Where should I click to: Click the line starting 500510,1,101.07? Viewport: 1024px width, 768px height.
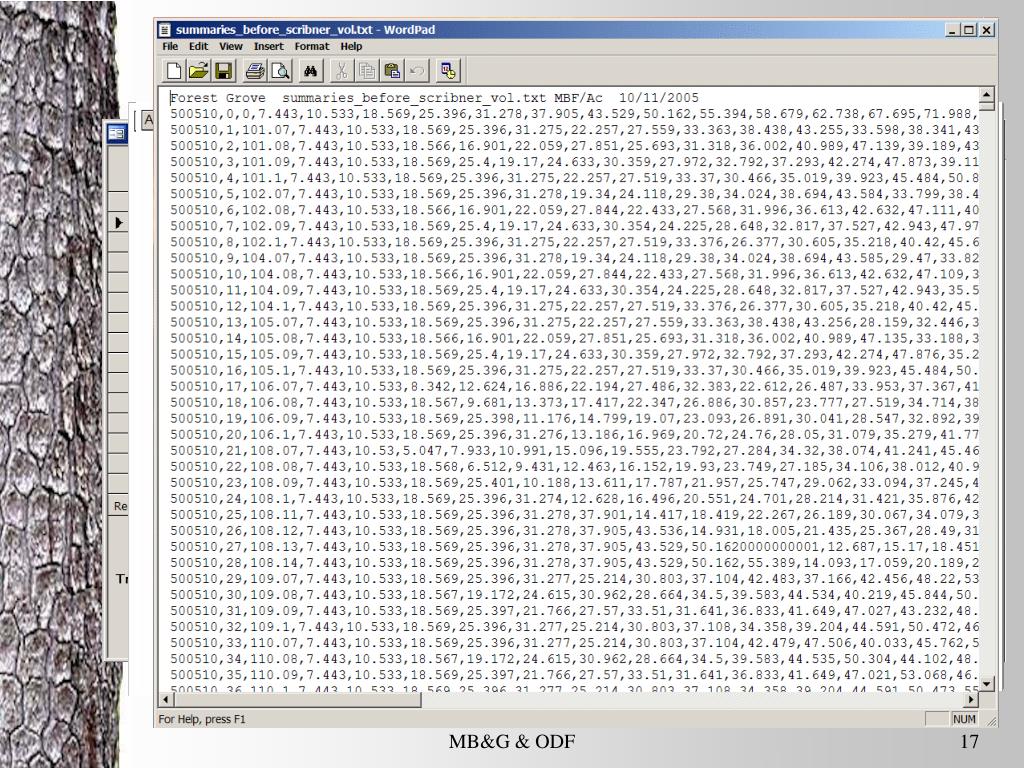pyautogui.click(x=574, y=130)
